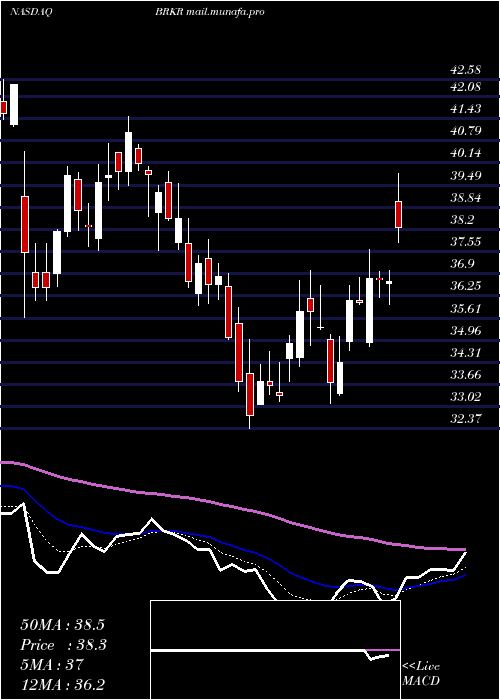The image size is (500, 700).
Task: Click the 5MA : 37 readout
Action: [52, 664]
